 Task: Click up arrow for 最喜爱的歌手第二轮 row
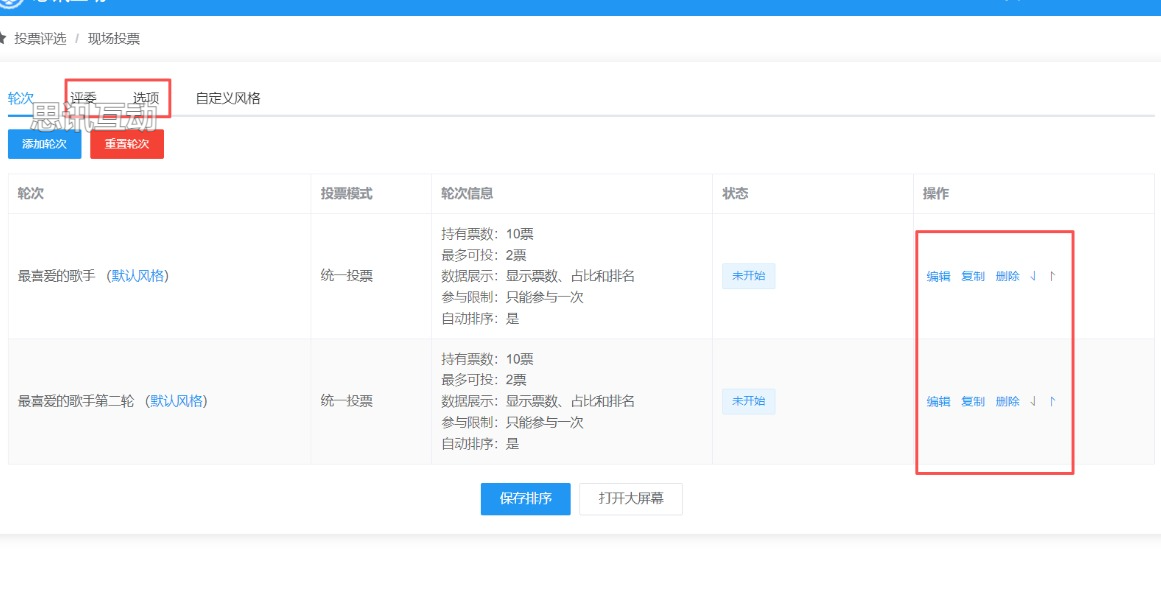pyautogui.click(x=1052, y=402)
